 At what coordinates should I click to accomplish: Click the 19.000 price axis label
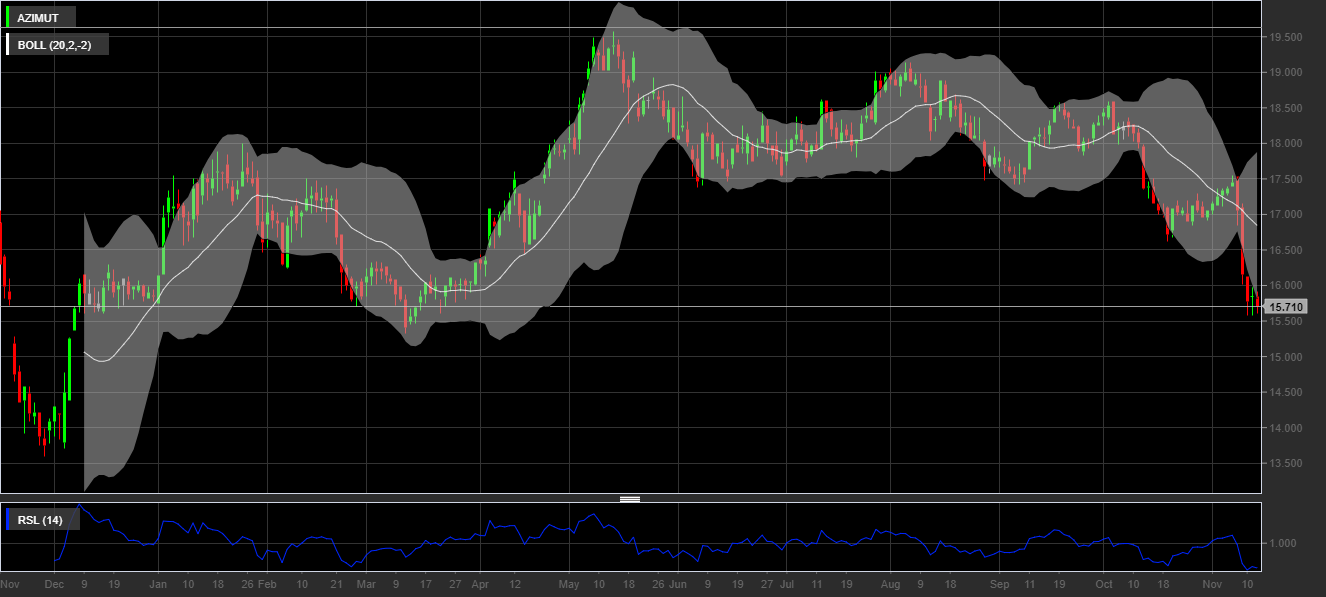point(1285,73)
